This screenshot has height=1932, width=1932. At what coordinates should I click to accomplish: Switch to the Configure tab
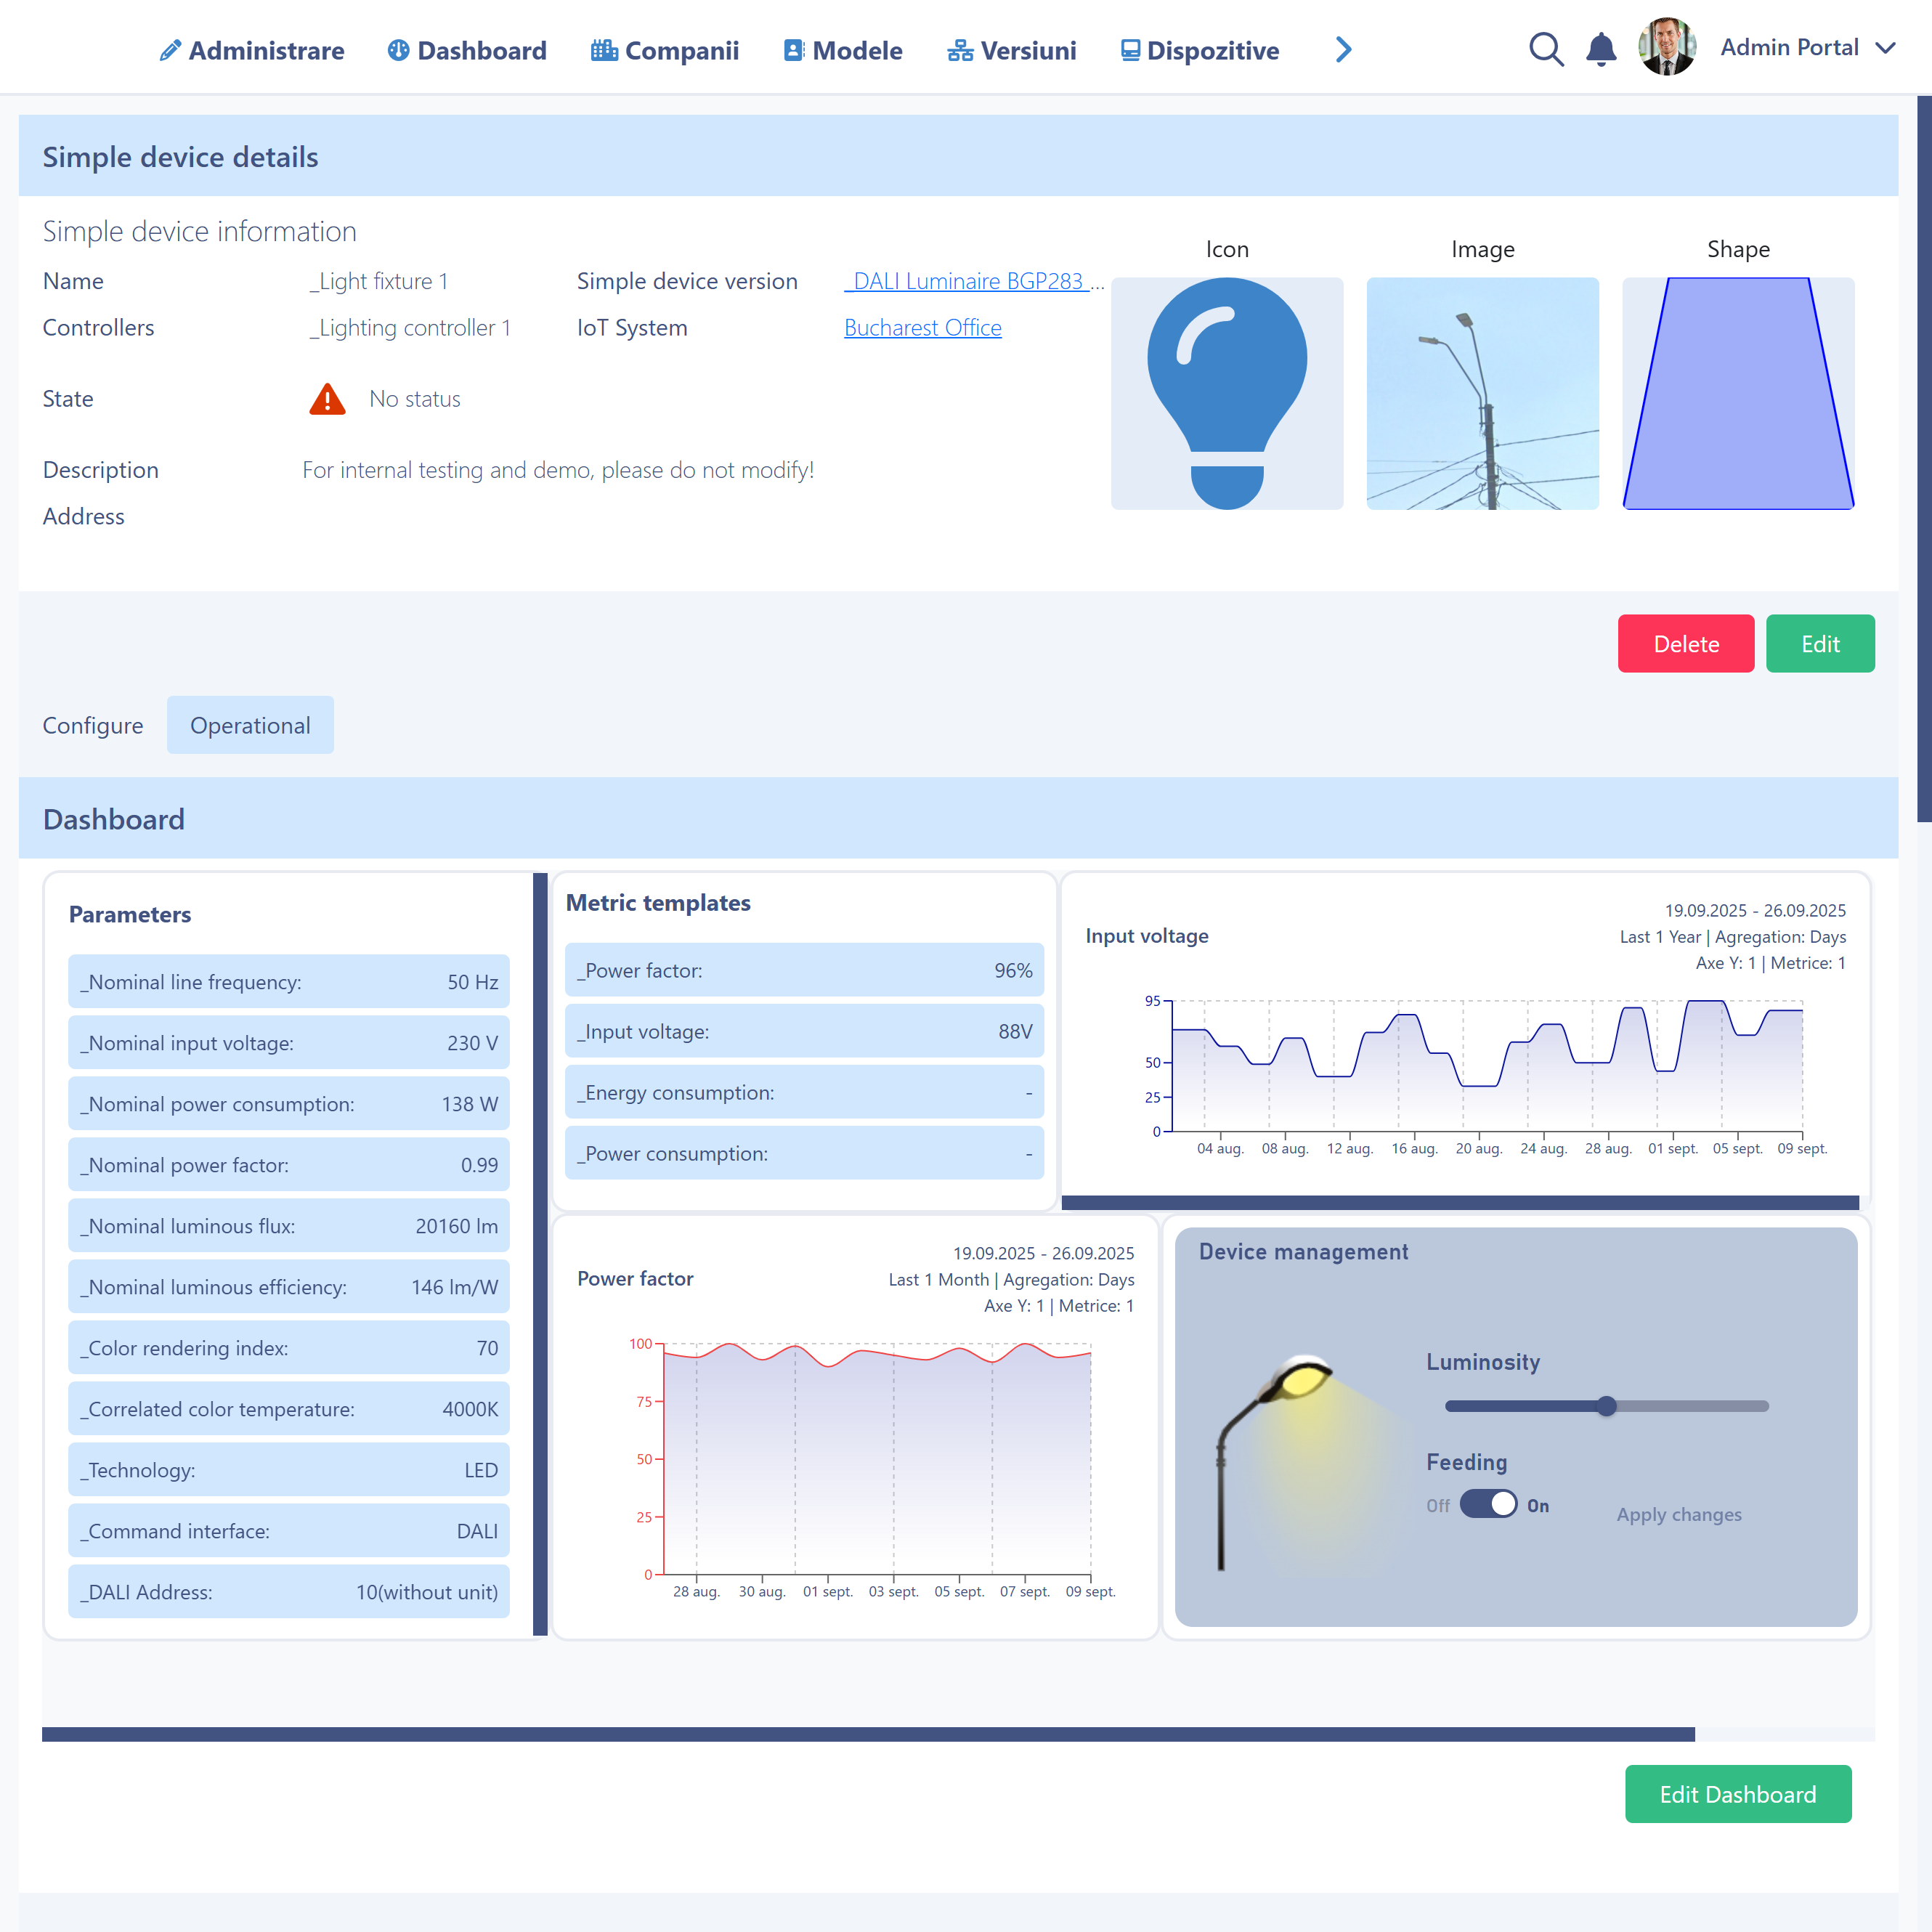click(92, 725)
